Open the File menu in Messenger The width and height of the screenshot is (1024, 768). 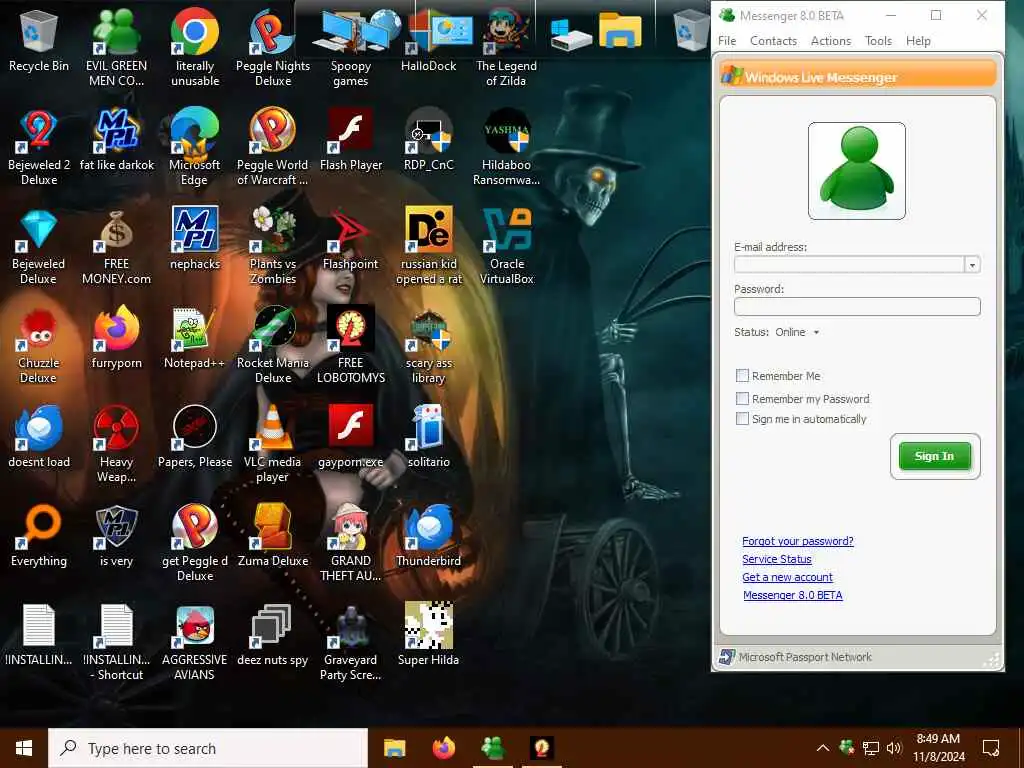(727, 40)
